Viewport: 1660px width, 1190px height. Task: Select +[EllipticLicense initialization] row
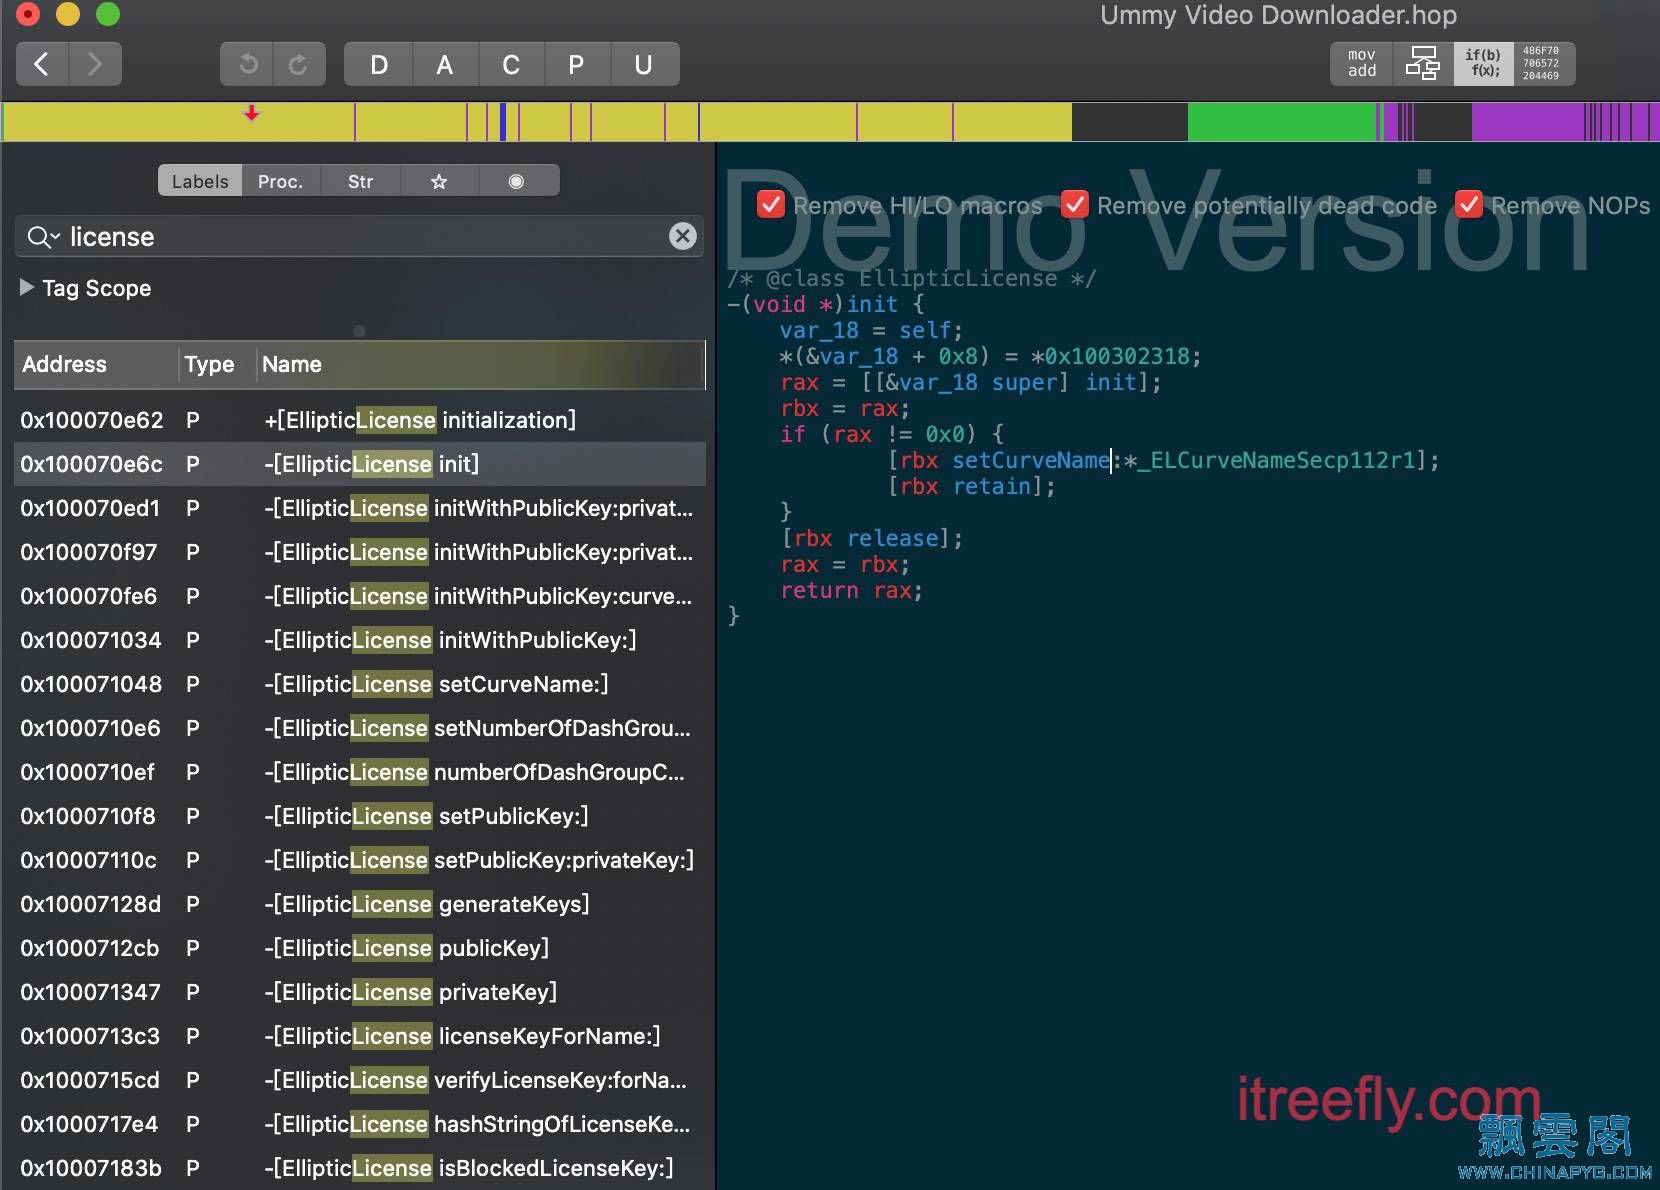point(360,420)
